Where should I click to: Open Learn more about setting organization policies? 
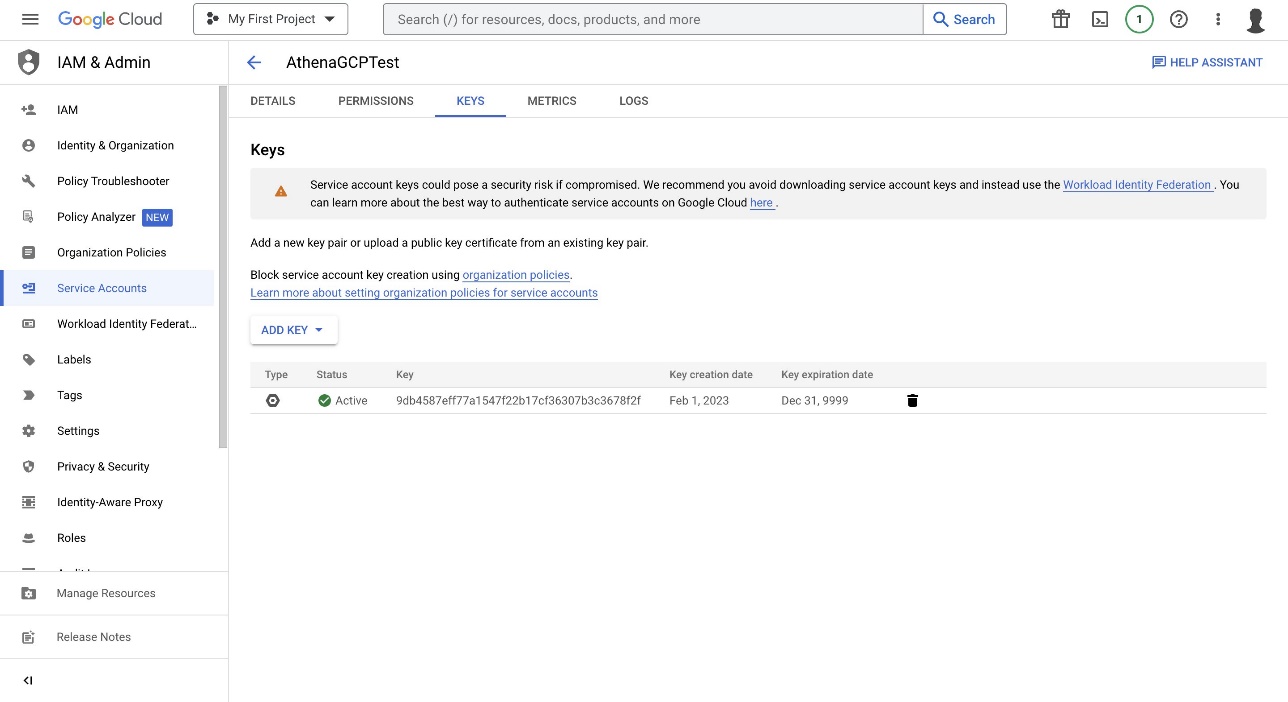424,293
